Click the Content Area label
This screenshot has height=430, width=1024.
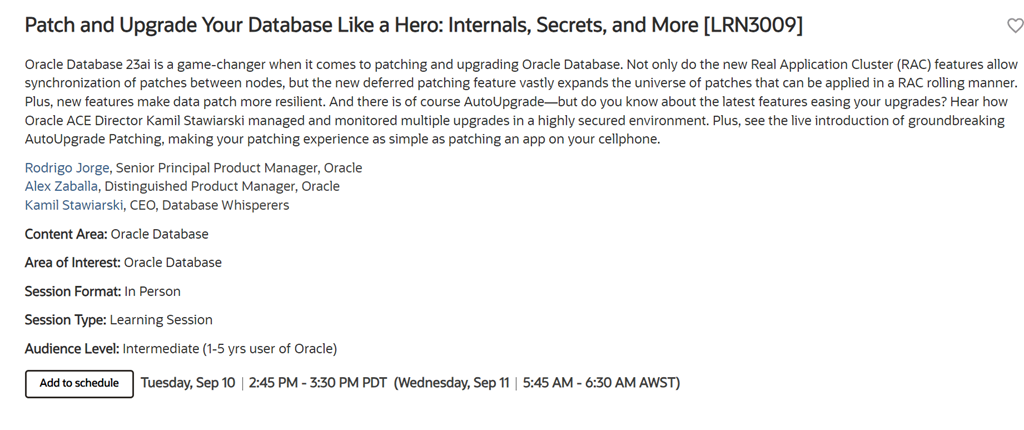(65, 234)
